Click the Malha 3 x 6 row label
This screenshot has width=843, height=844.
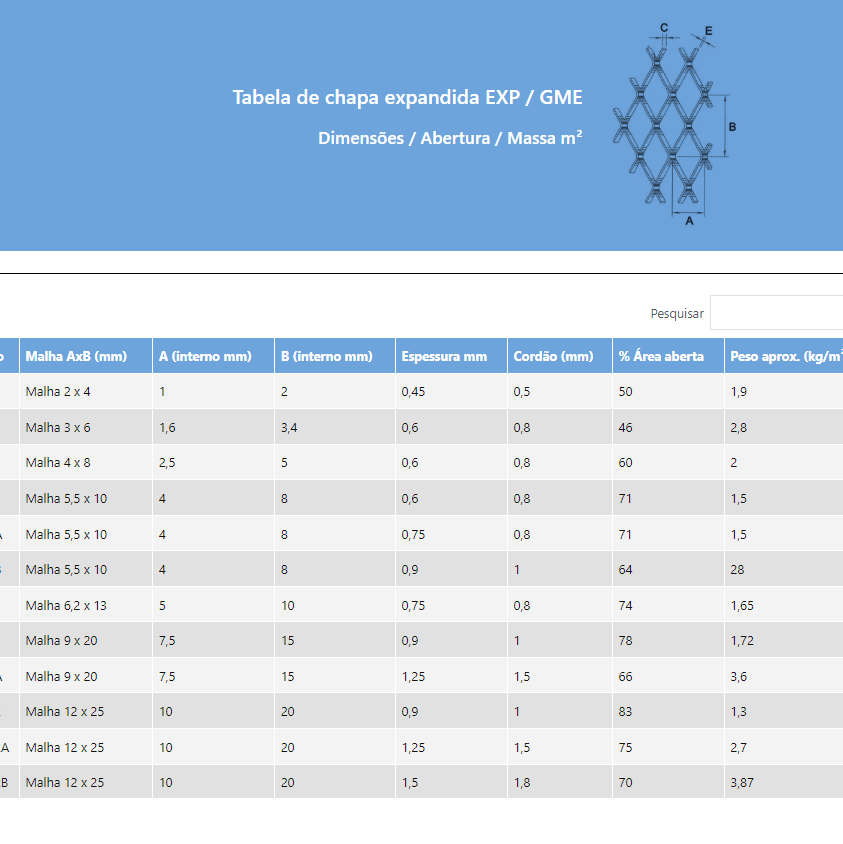coord(58,428)
